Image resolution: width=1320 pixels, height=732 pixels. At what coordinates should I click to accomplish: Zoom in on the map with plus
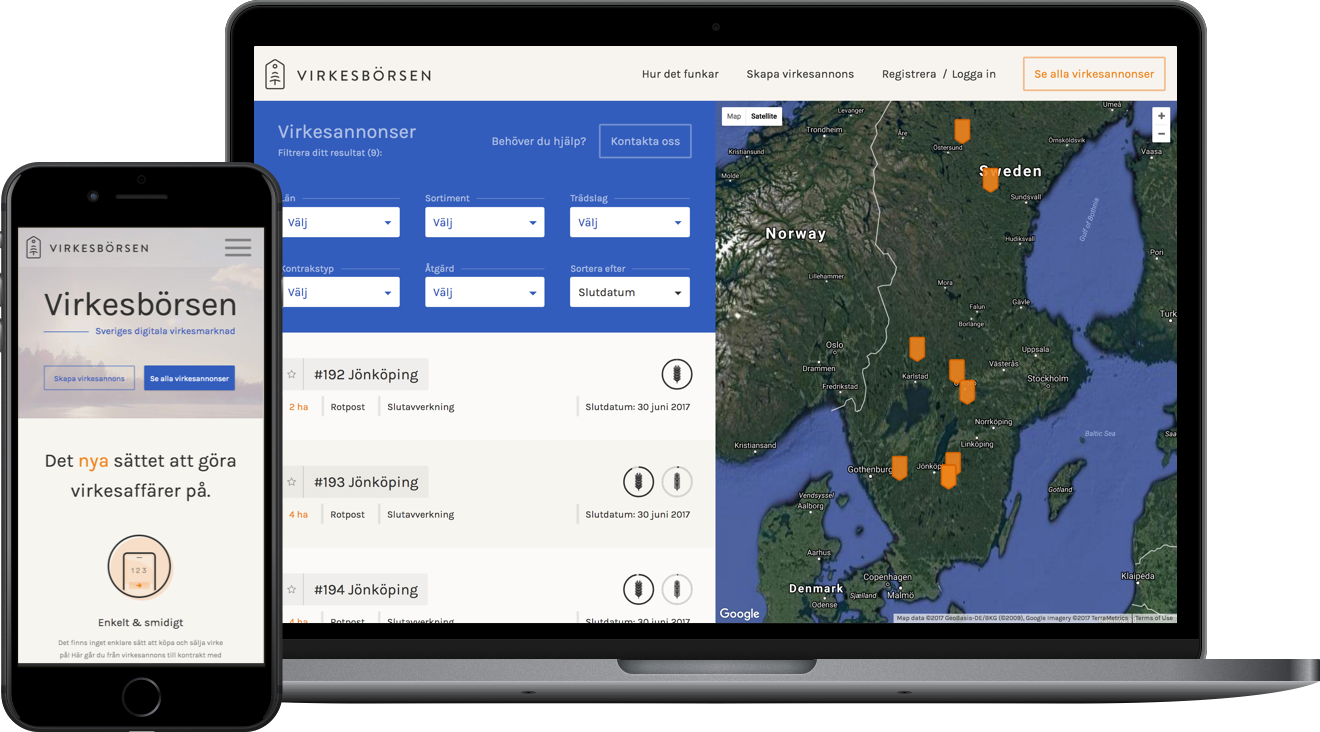tap(1161, 116)
